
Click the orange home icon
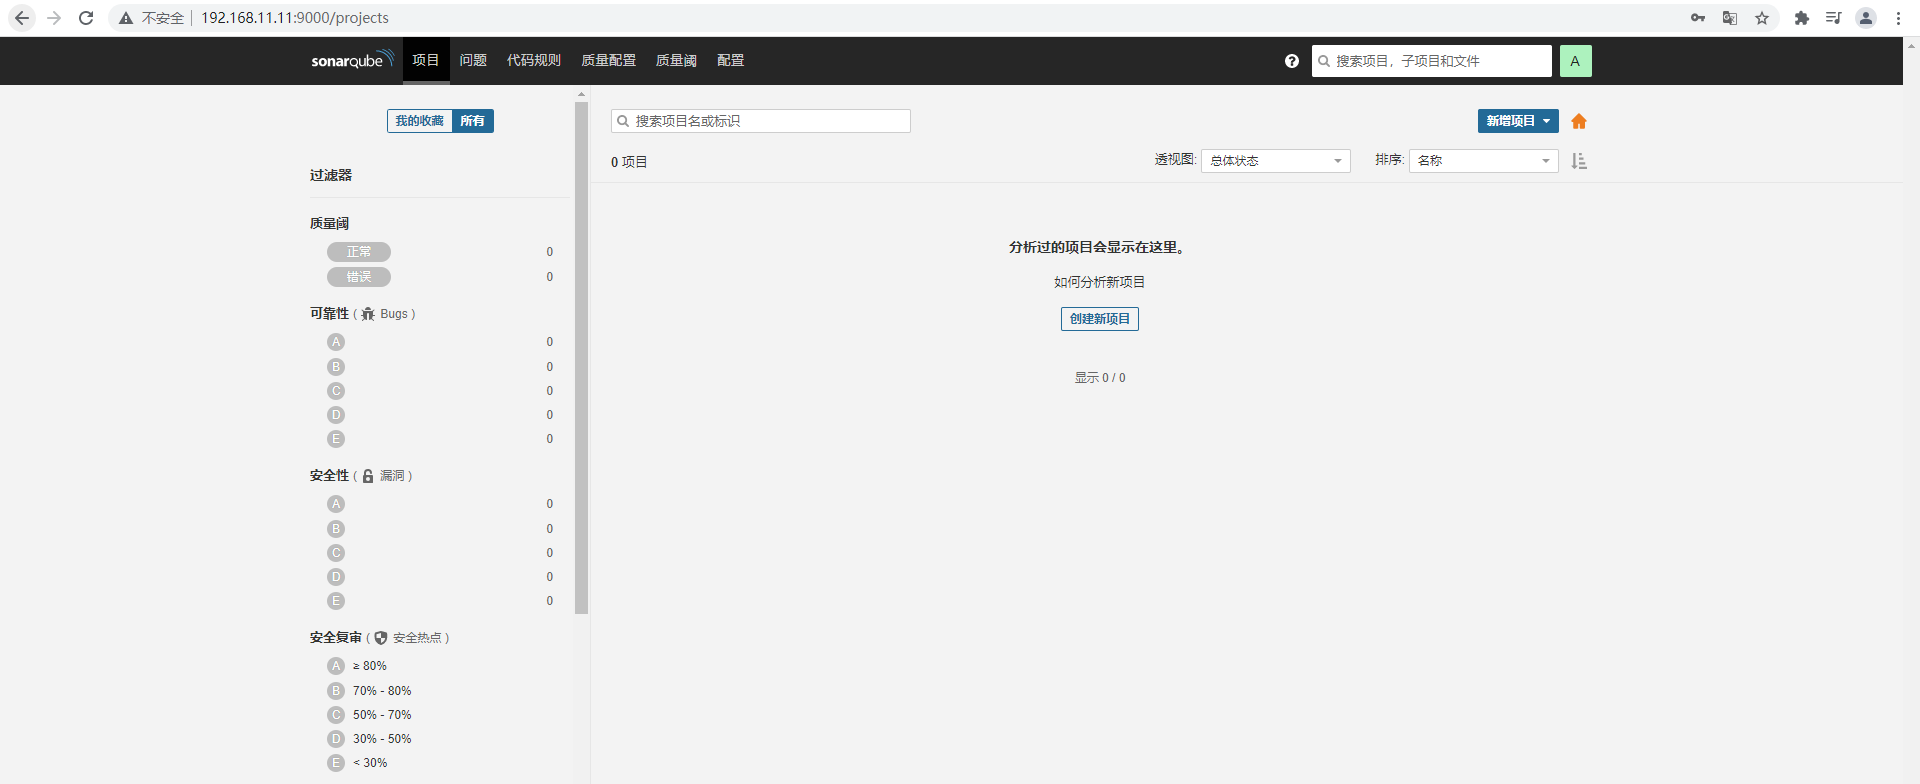[x=1579, y=121]
